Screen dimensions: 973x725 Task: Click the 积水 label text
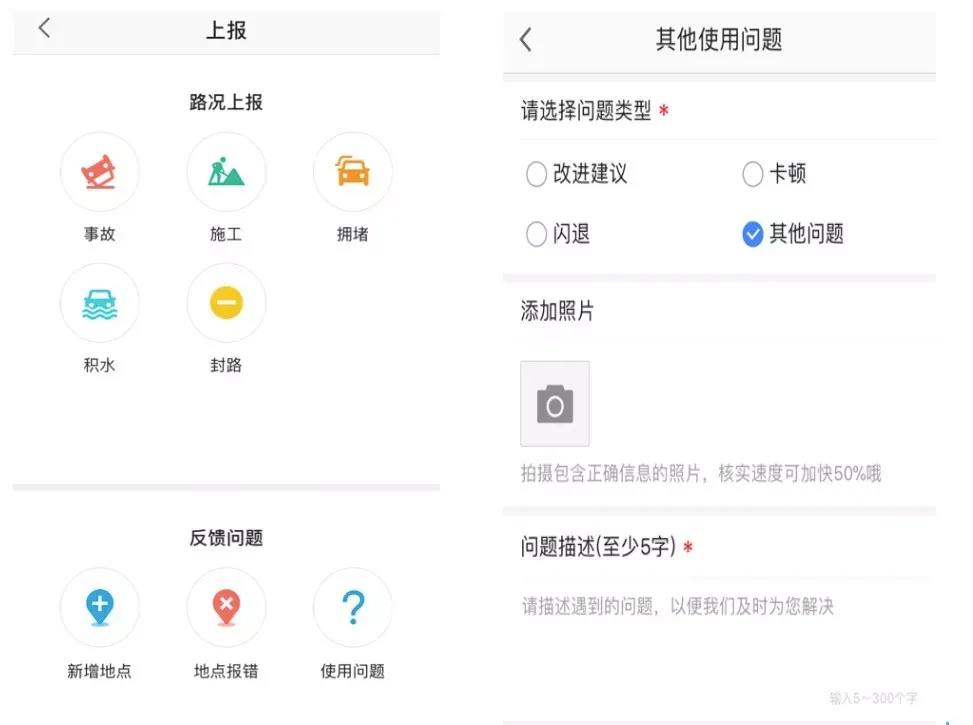pyautogui.click(x=99, y=365)
